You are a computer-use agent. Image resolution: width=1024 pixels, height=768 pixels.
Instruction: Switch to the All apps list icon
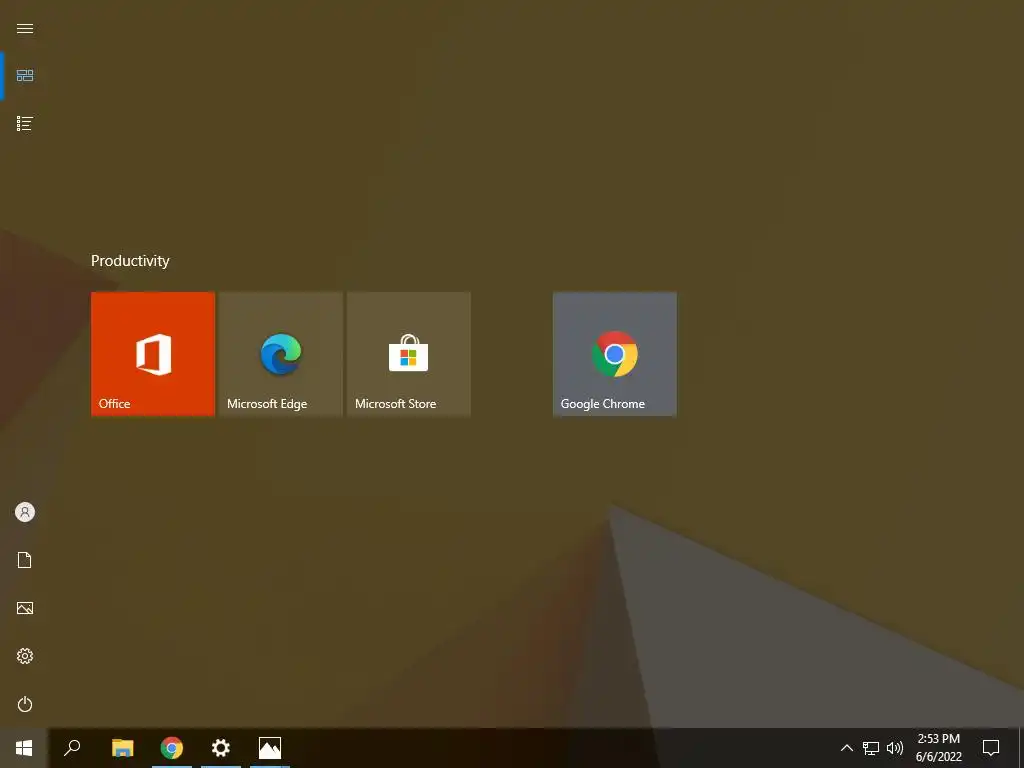(x=25, y=123)
